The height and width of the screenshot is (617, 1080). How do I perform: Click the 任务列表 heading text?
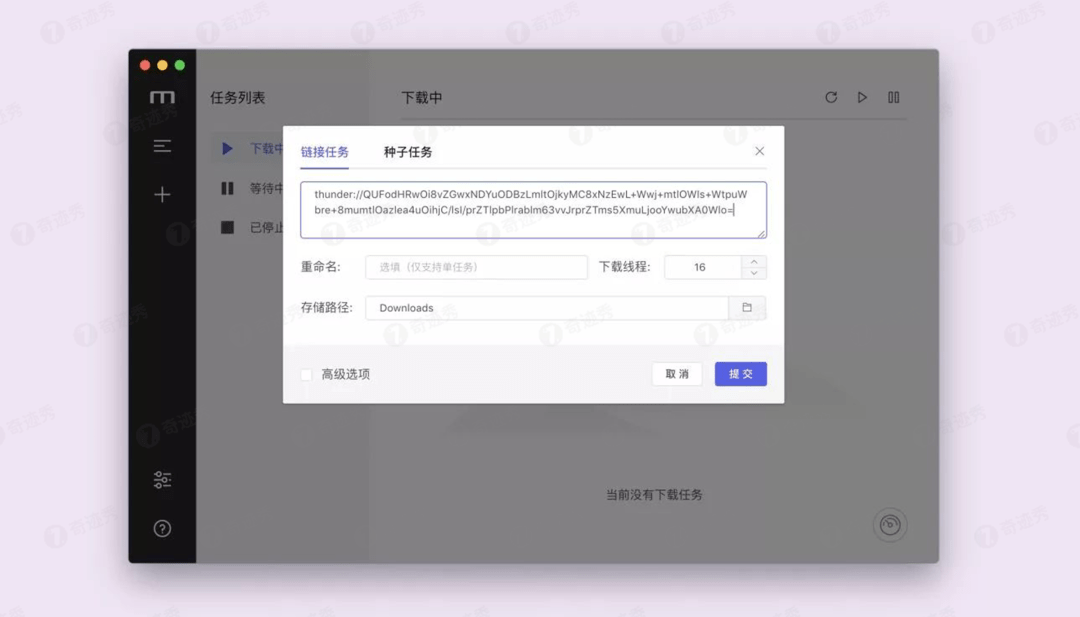(x=238, y=98)
